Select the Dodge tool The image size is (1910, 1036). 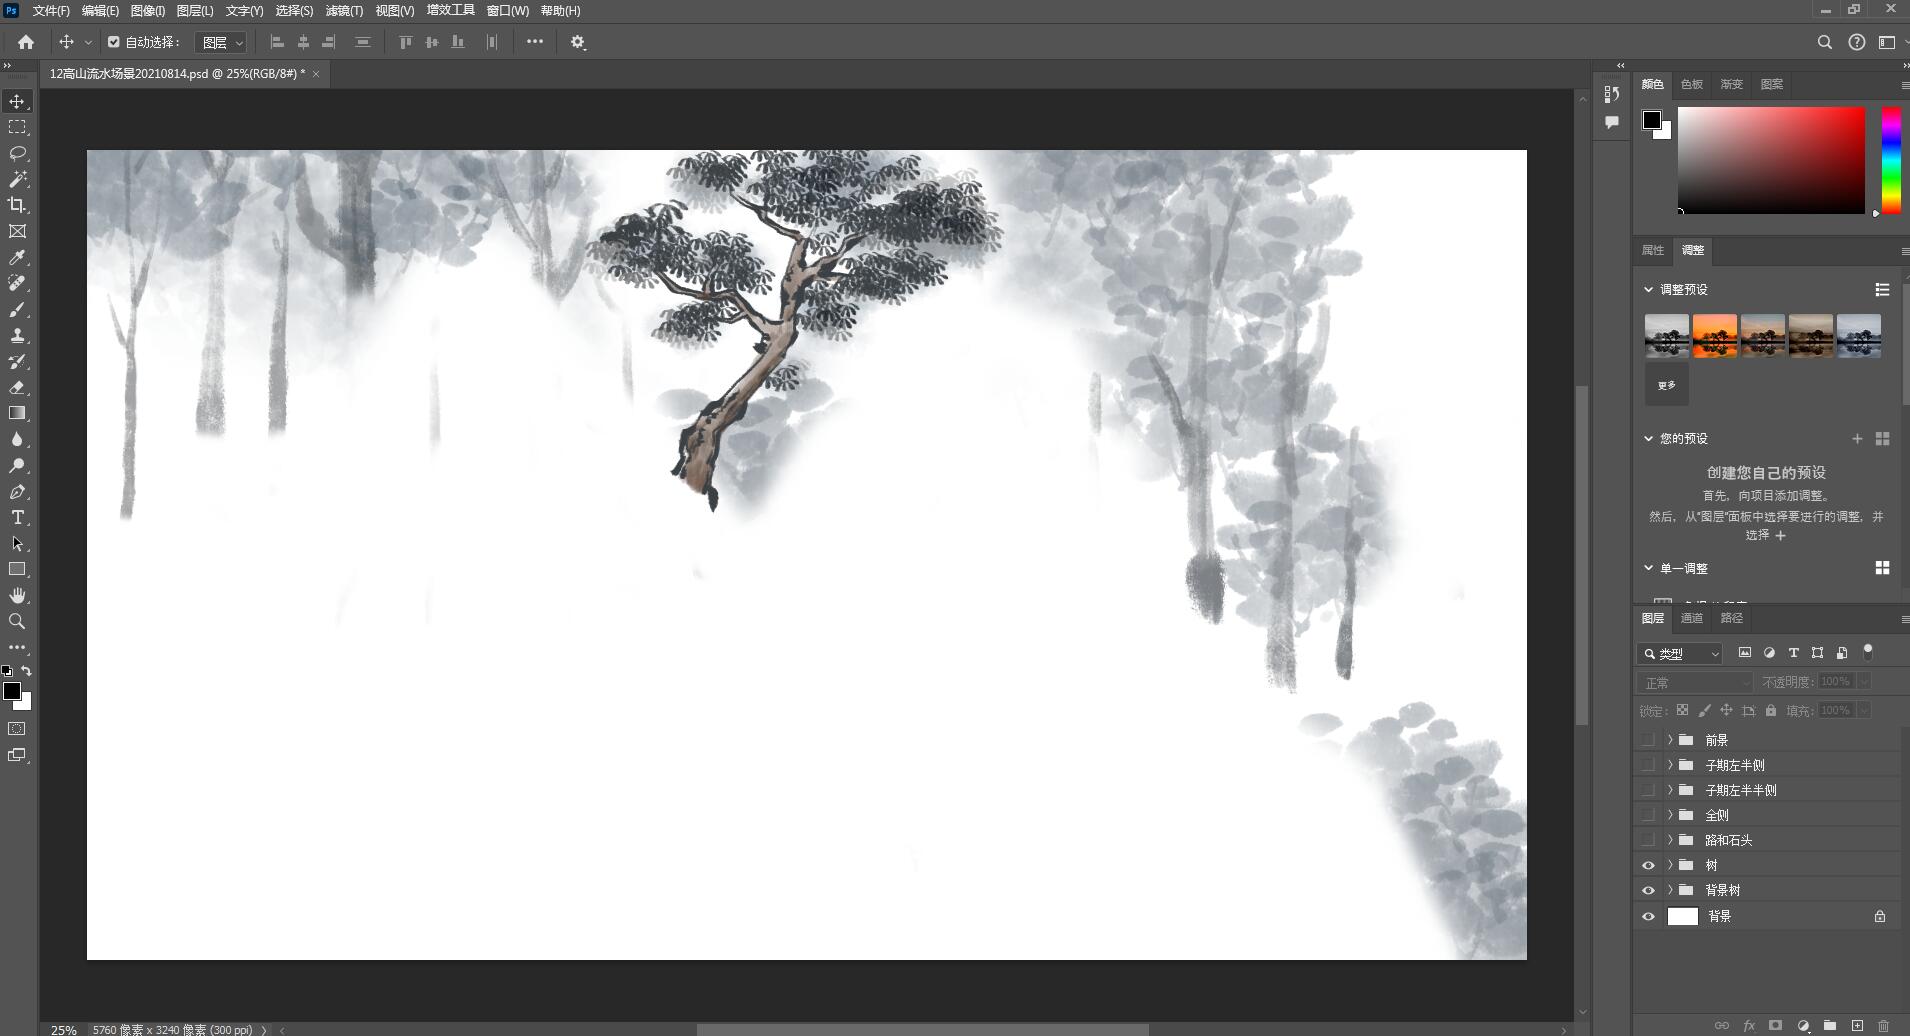click(17, 465)
